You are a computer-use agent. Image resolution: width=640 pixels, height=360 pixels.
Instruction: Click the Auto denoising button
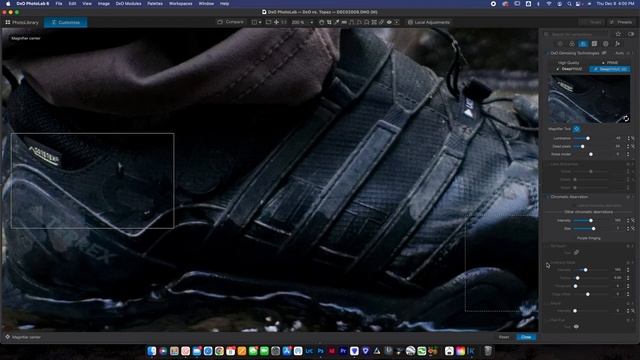[620, 53]
